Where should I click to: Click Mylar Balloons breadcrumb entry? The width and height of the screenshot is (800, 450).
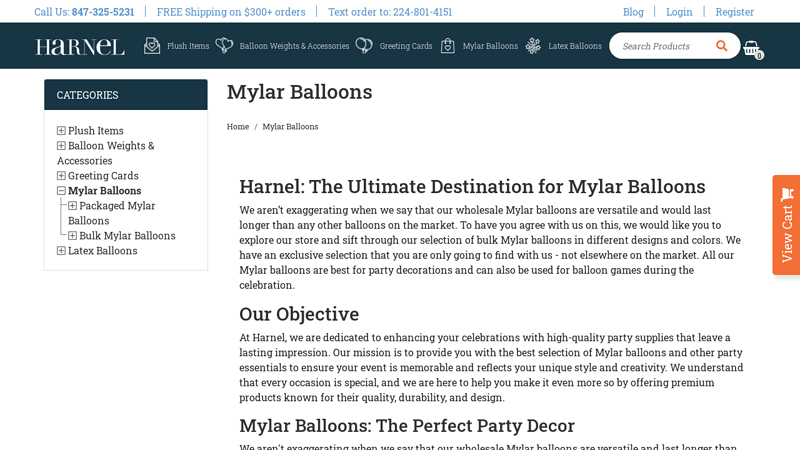coord(290,127)
